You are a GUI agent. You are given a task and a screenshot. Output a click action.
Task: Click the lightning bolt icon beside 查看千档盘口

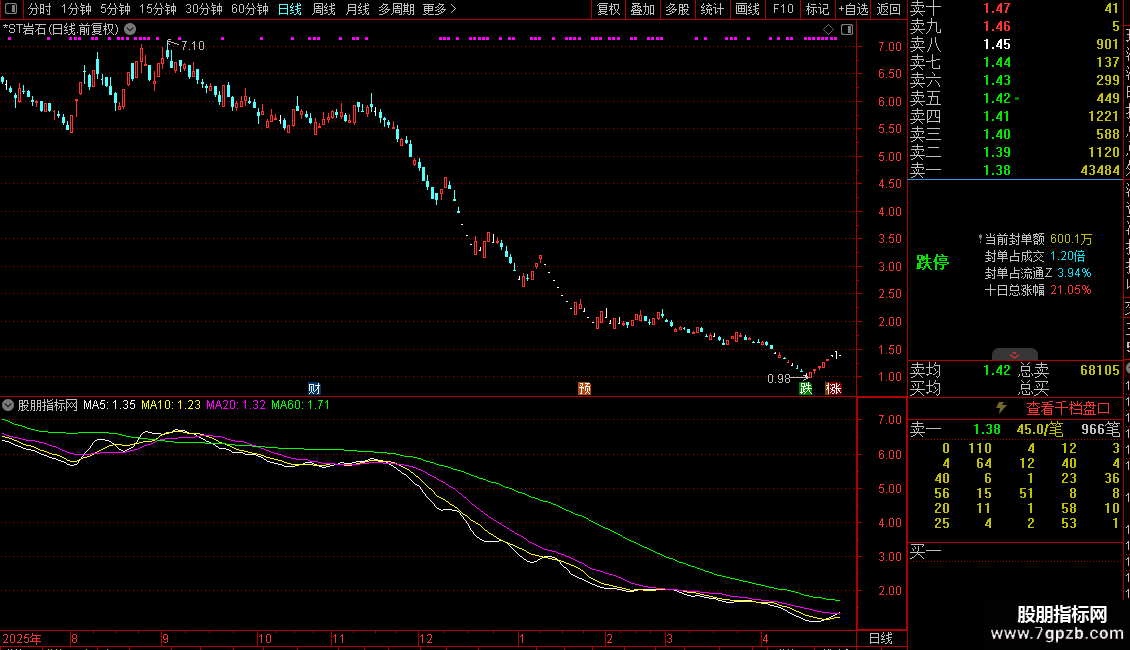1001,408
